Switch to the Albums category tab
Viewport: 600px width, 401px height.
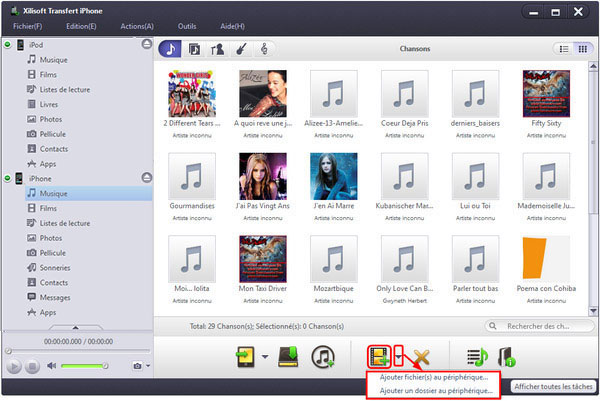(194, 49)
